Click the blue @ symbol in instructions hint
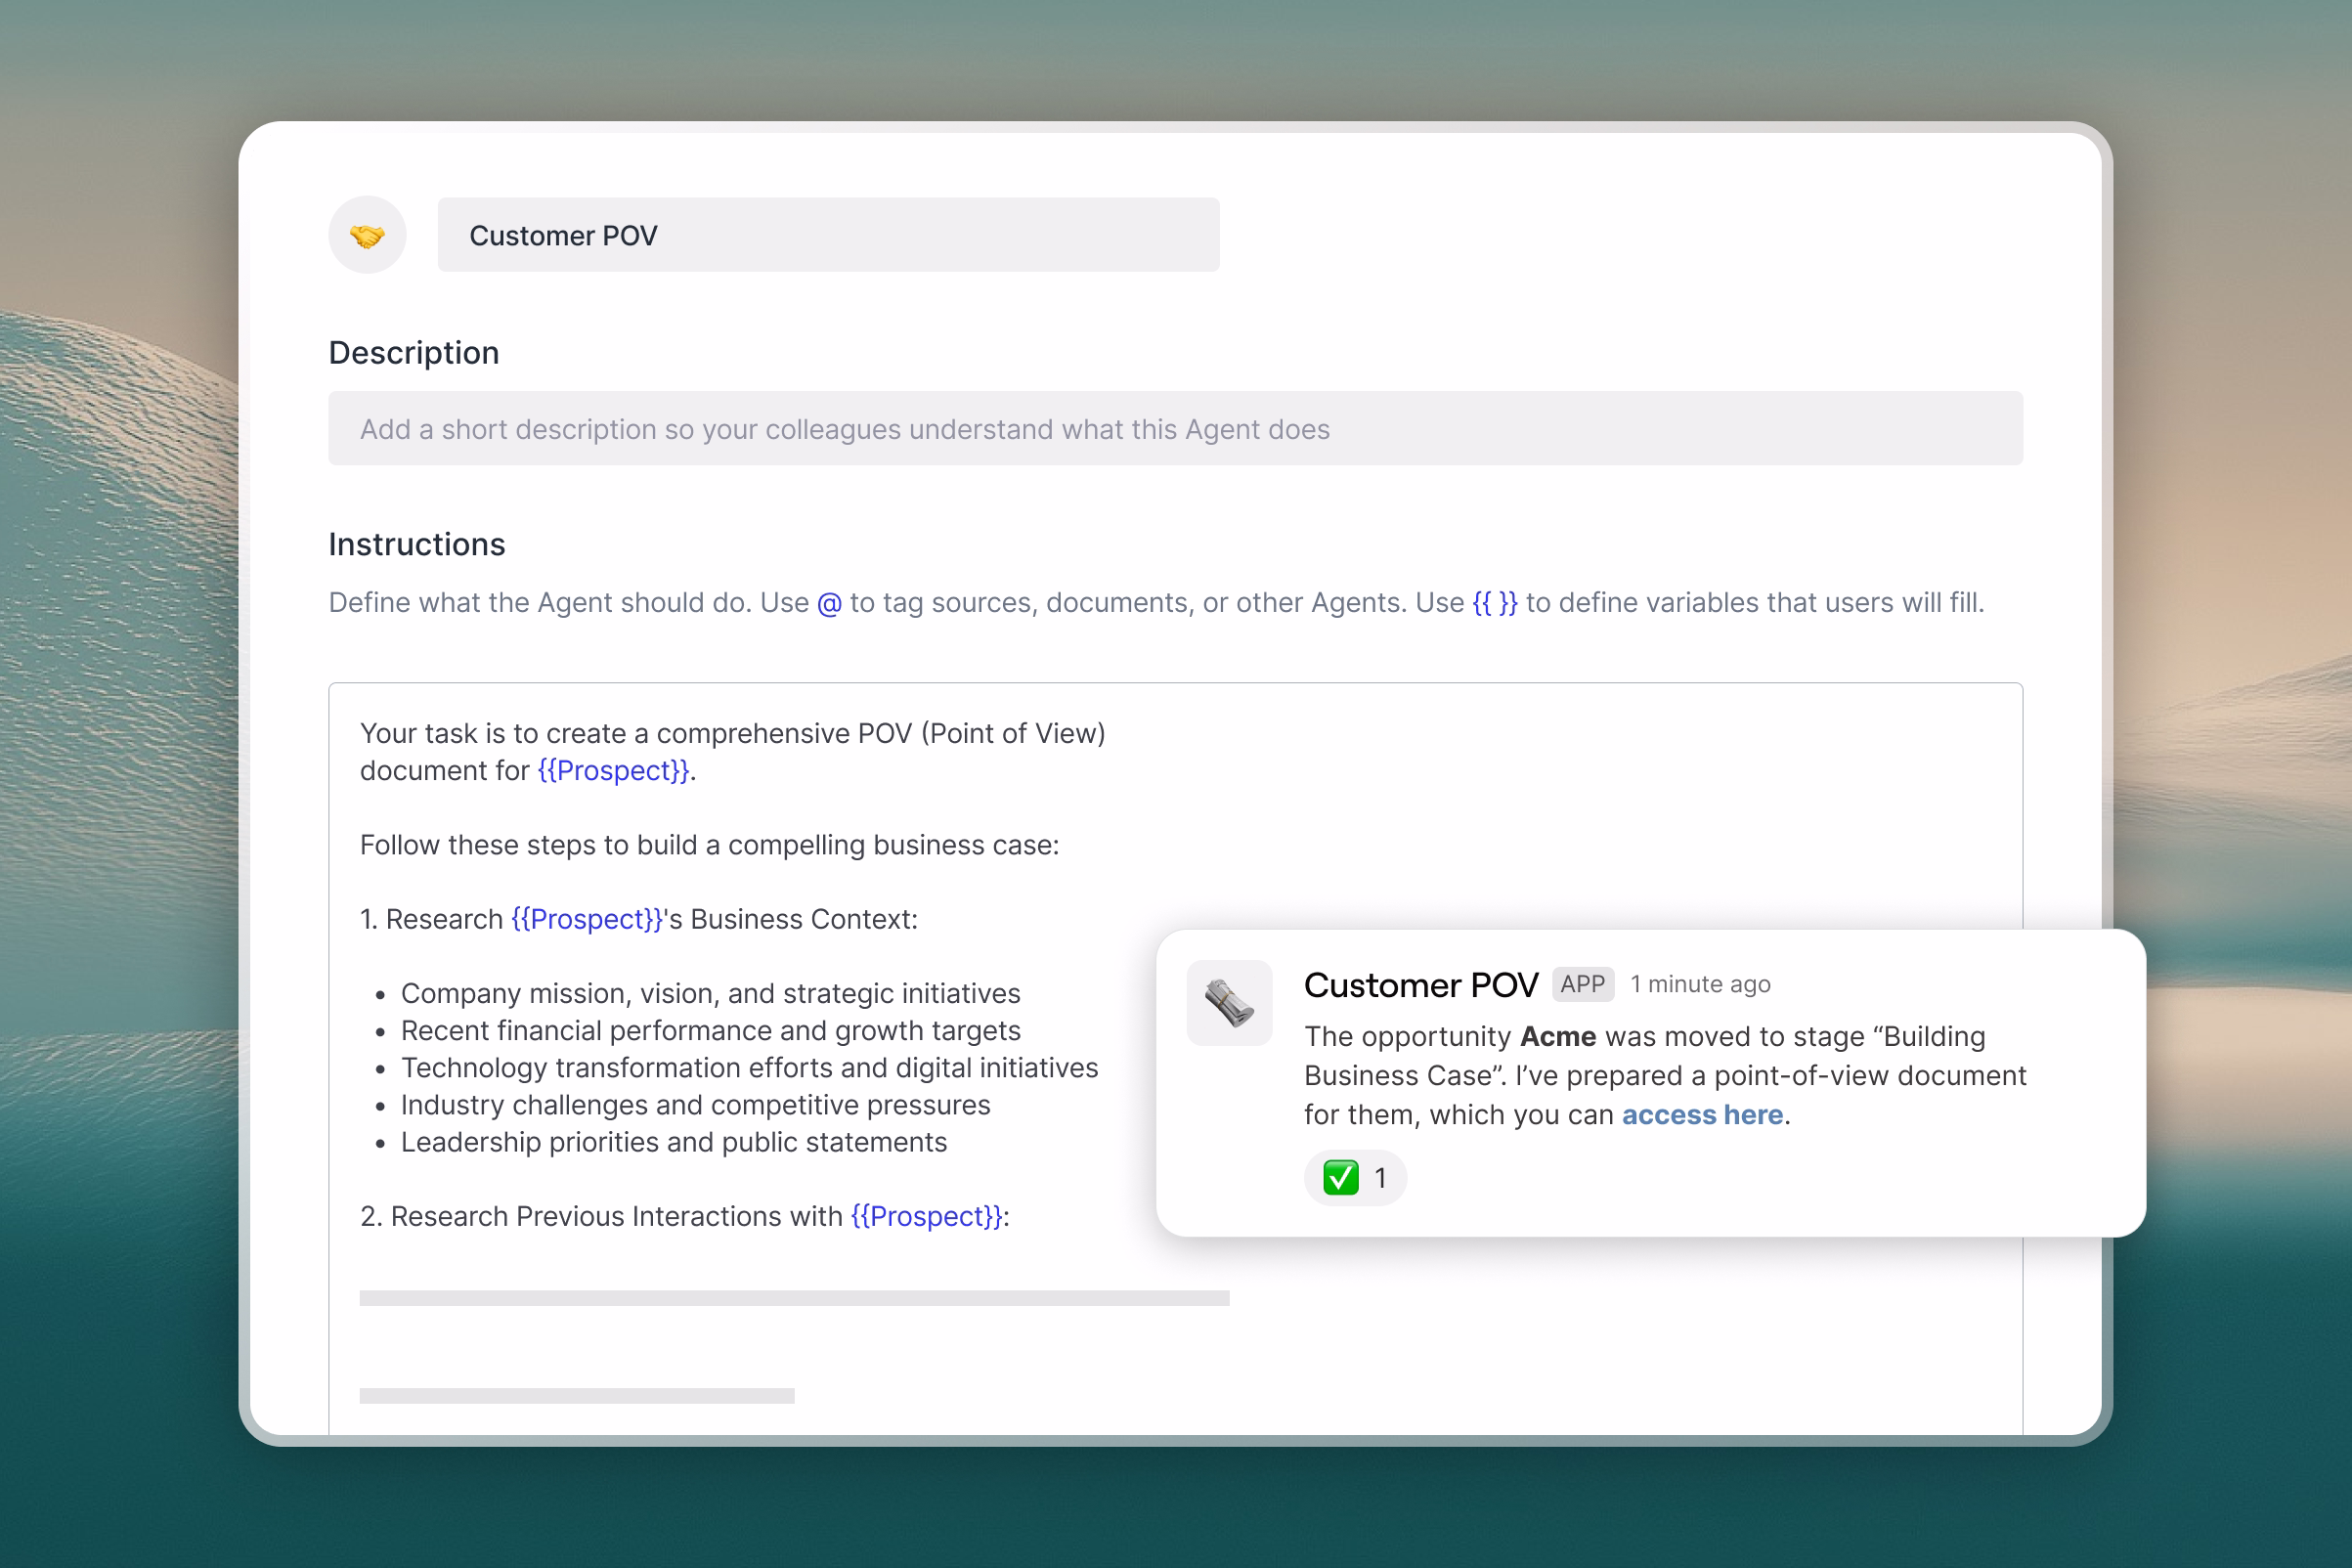This screenshot has height=1568, width=2352. pos(829,603)
